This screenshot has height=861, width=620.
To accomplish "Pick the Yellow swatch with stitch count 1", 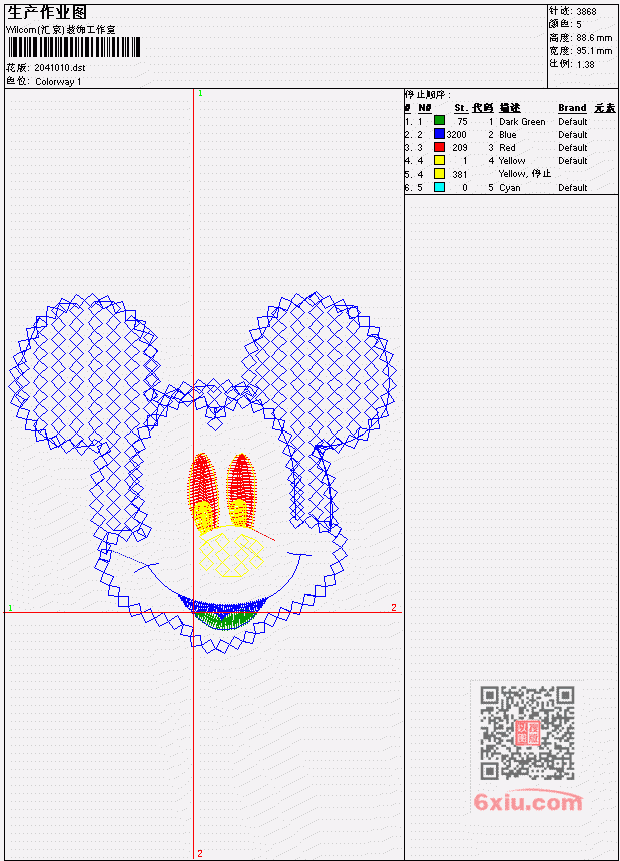I will [439, 160].
